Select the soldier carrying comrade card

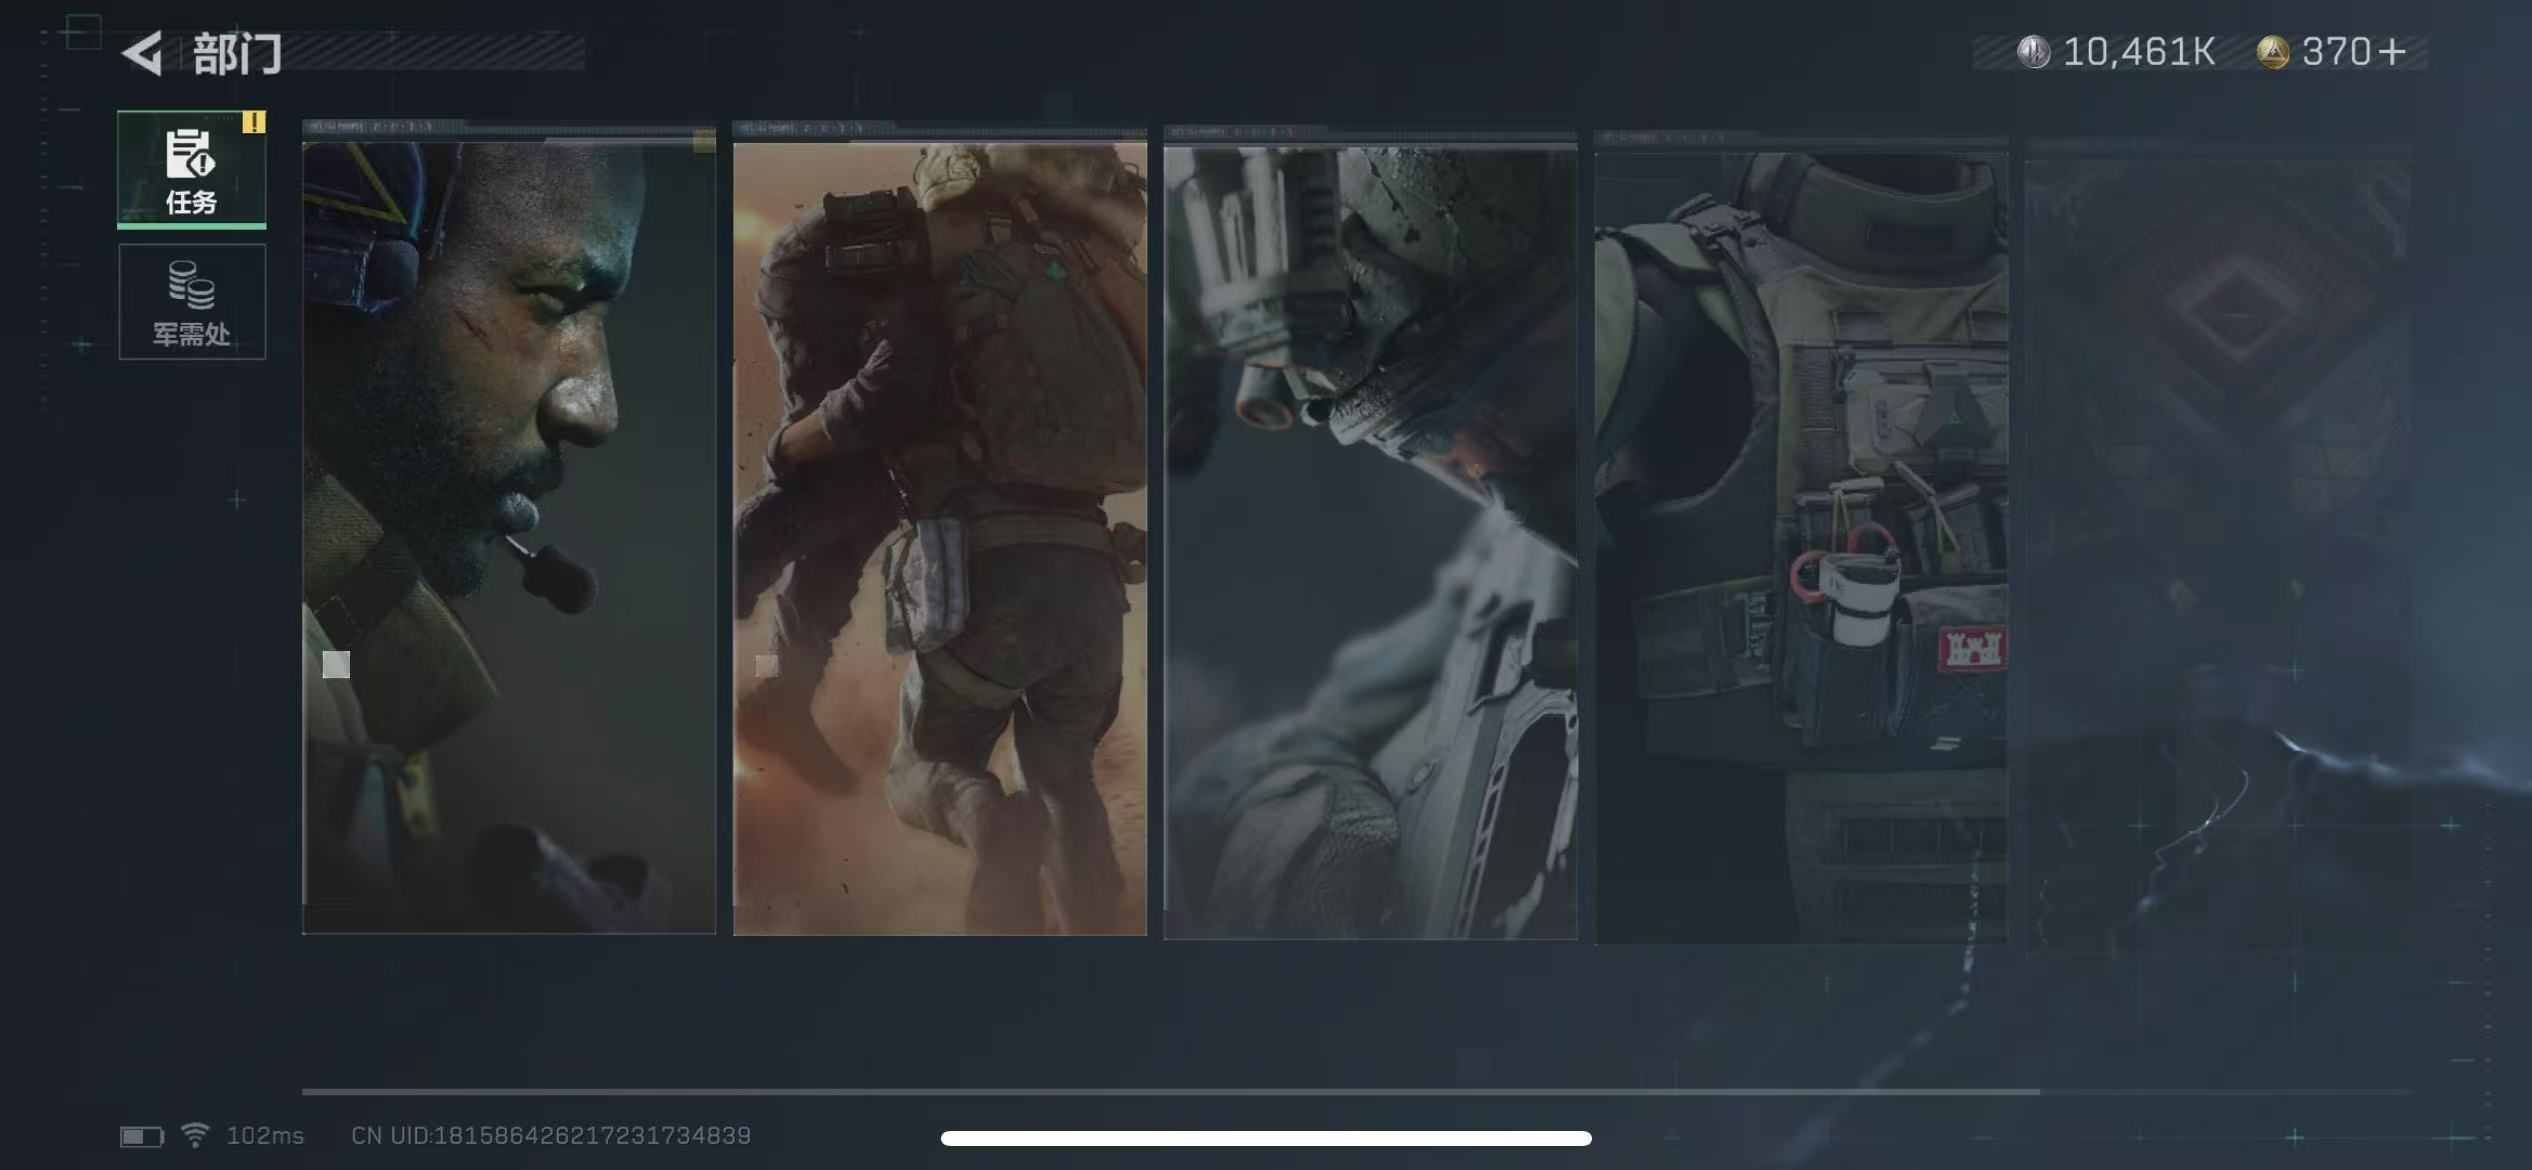(940, 538)
